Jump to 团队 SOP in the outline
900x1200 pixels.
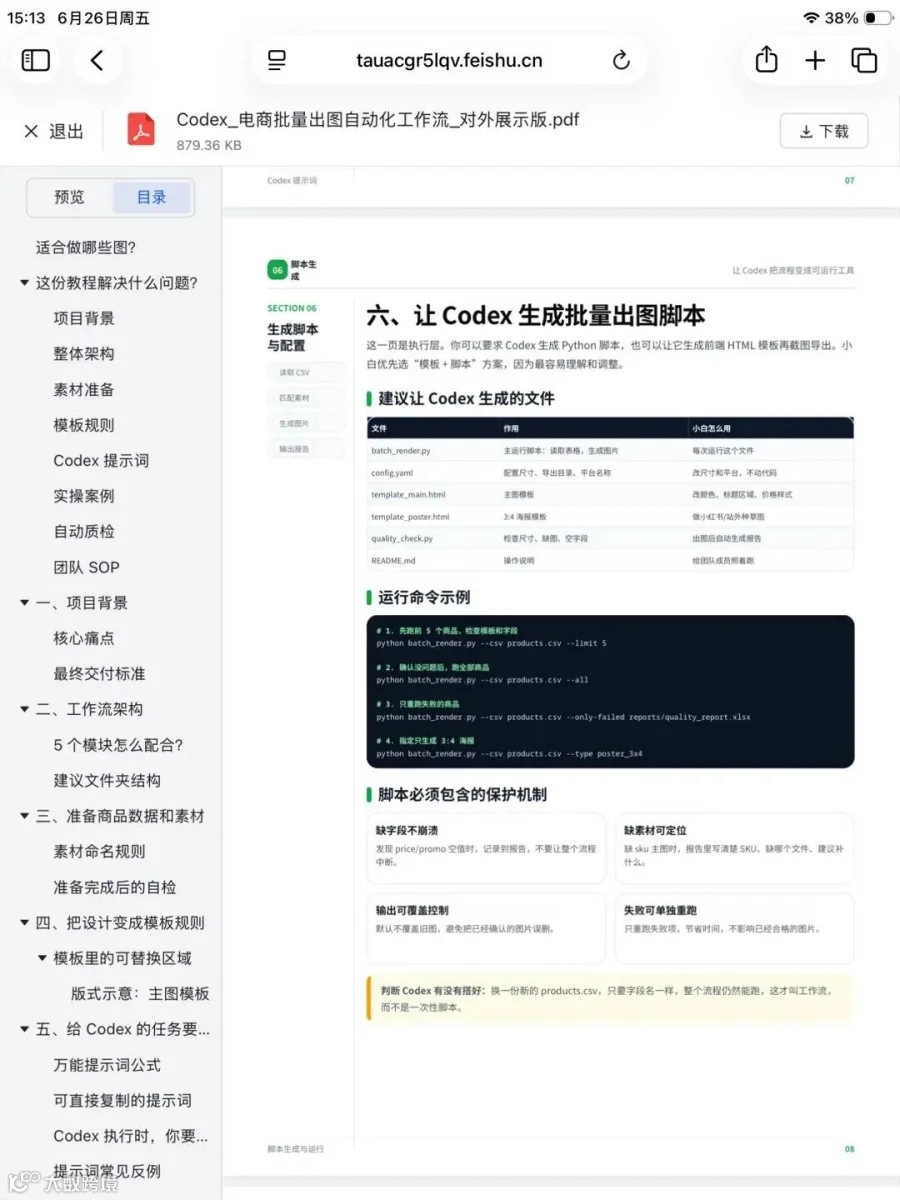tap(87, 567)
